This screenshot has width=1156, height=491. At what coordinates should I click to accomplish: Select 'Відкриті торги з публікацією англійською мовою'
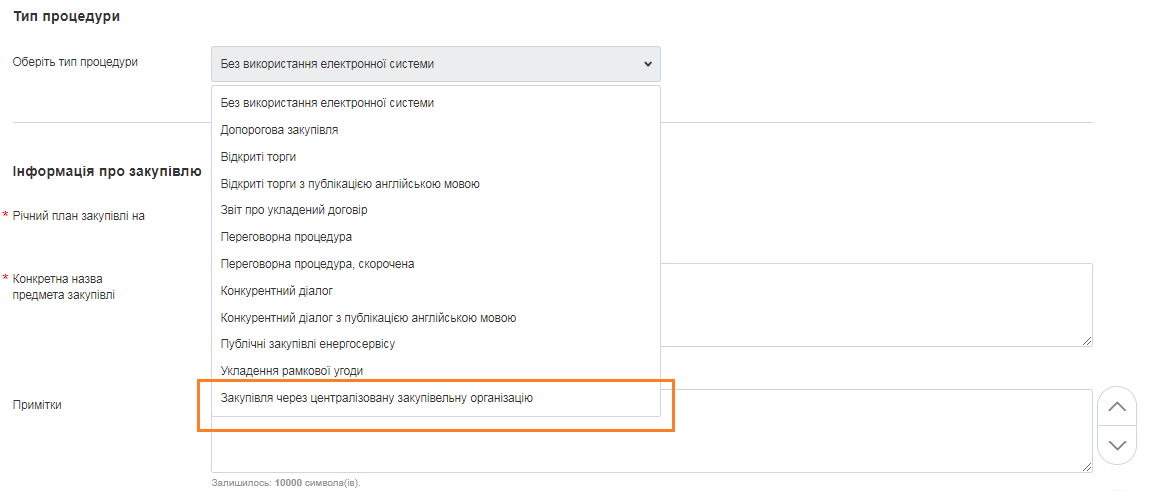tap(350, 183)
